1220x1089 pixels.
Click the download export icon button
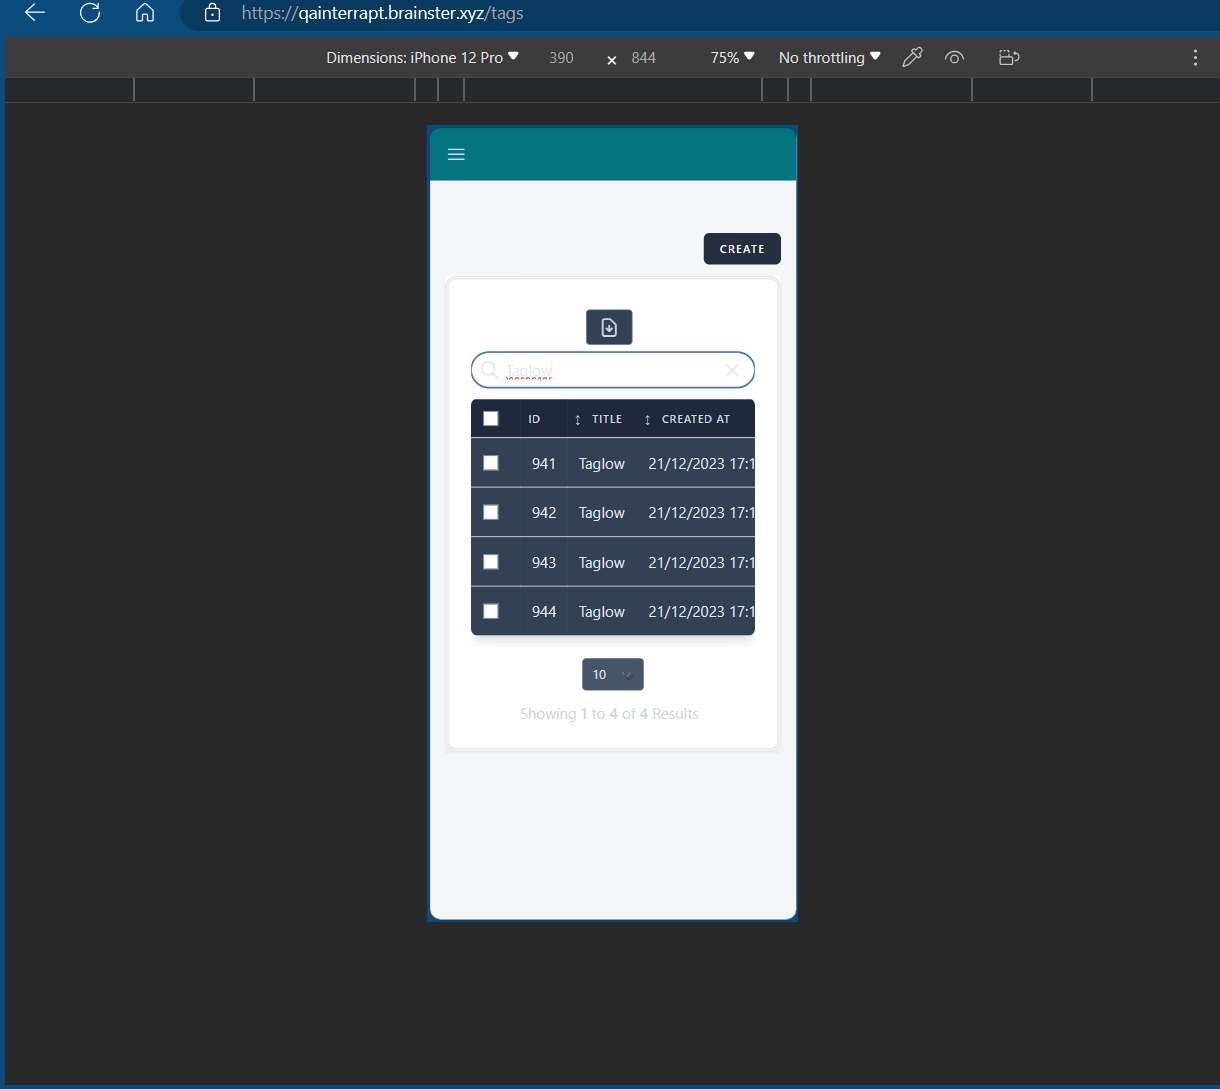coord(609,327)
